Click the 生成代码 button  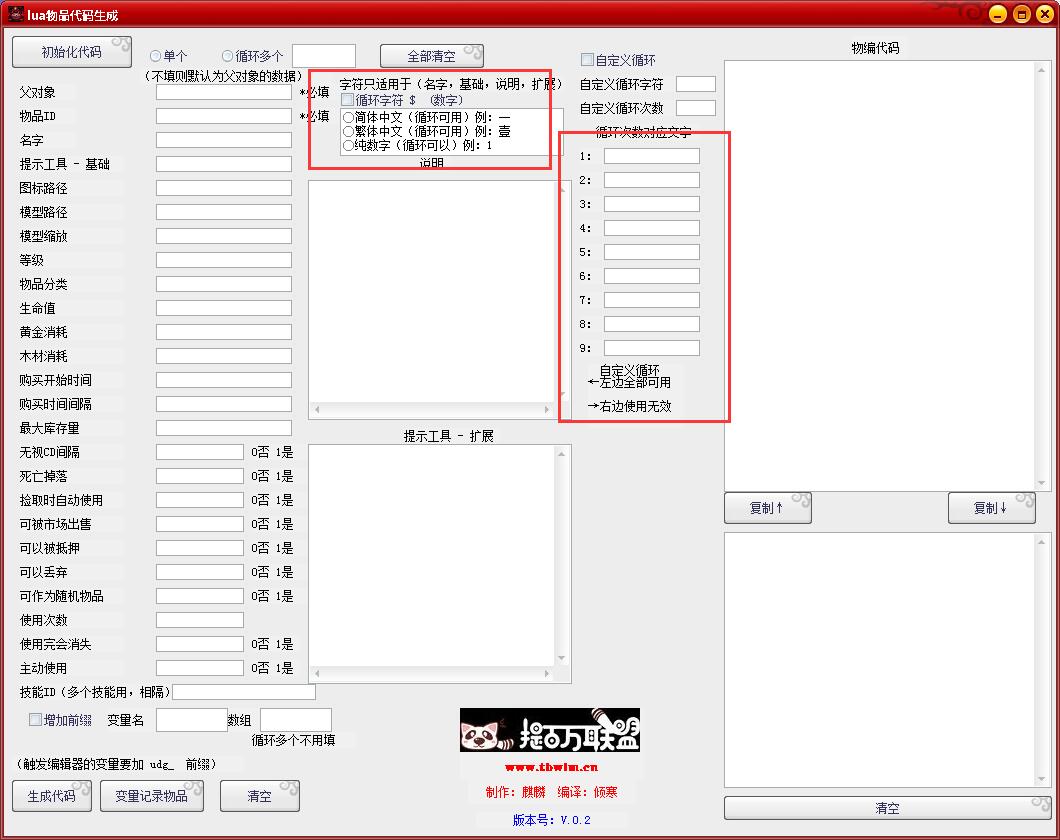click(50, 796)
